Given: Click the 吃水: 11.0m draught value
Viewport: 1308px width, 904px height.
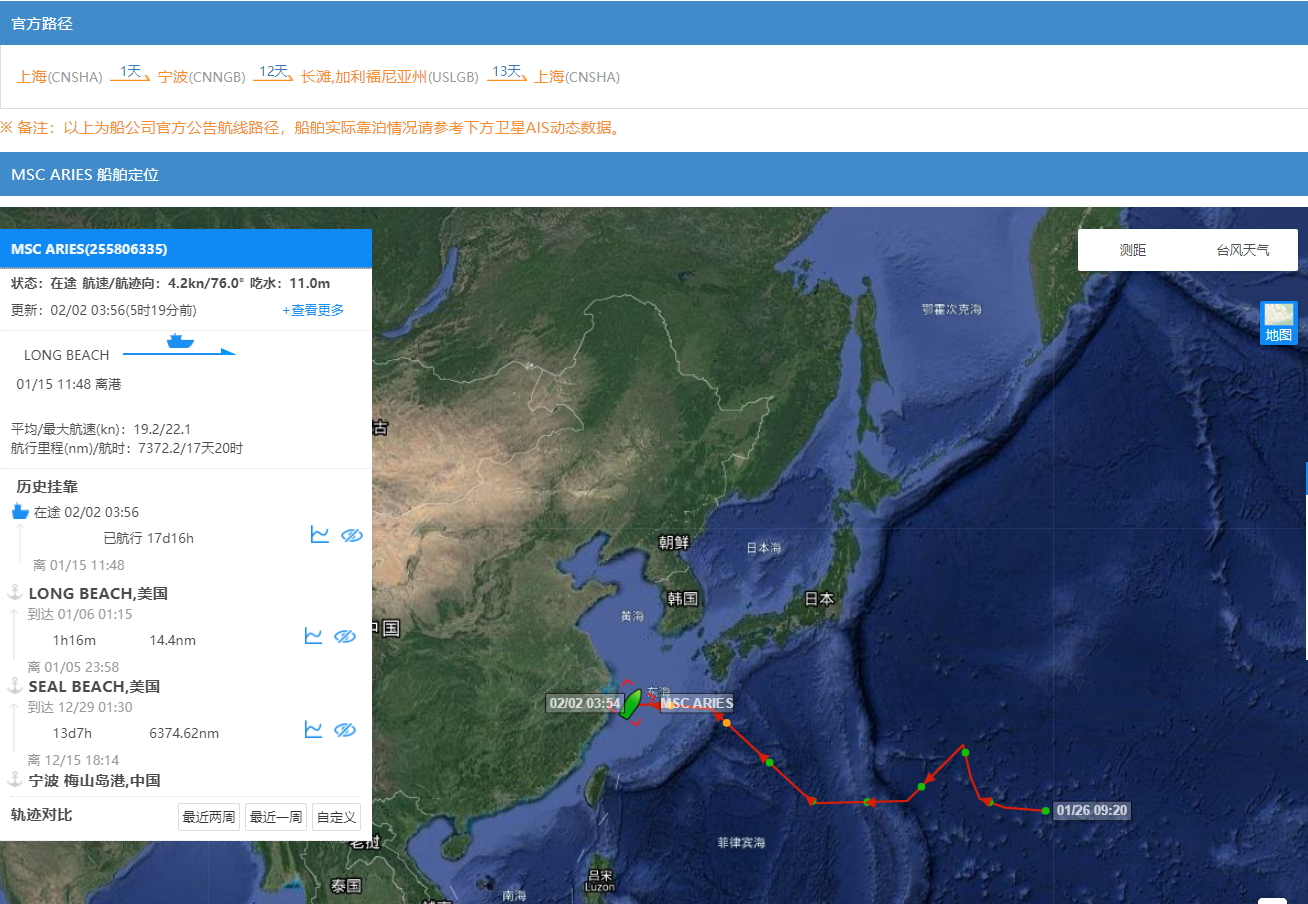Looking at the screenshot, I should pyautogui.click(x=290, y=283).
